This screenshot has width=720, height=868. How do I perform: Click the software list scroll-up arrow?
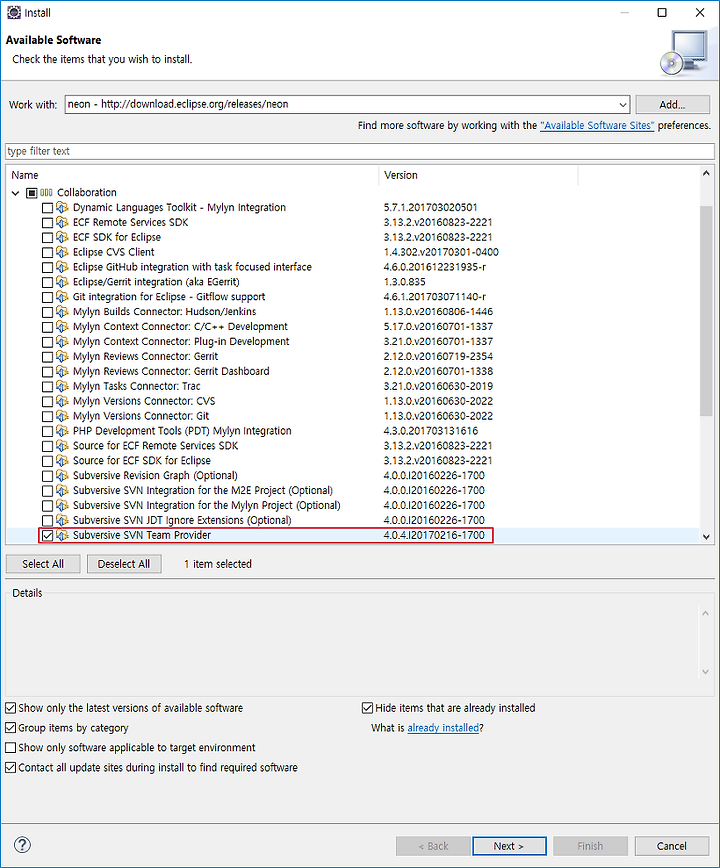[x=706, y=173]
